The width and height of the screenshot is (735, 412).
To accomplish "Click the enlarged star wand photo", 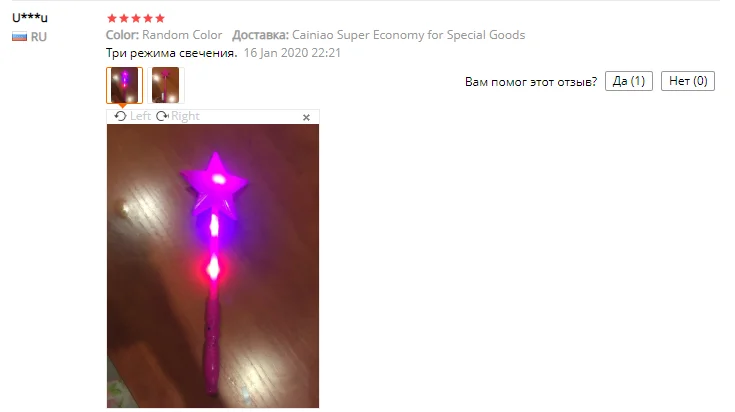I will coord(213,266).
